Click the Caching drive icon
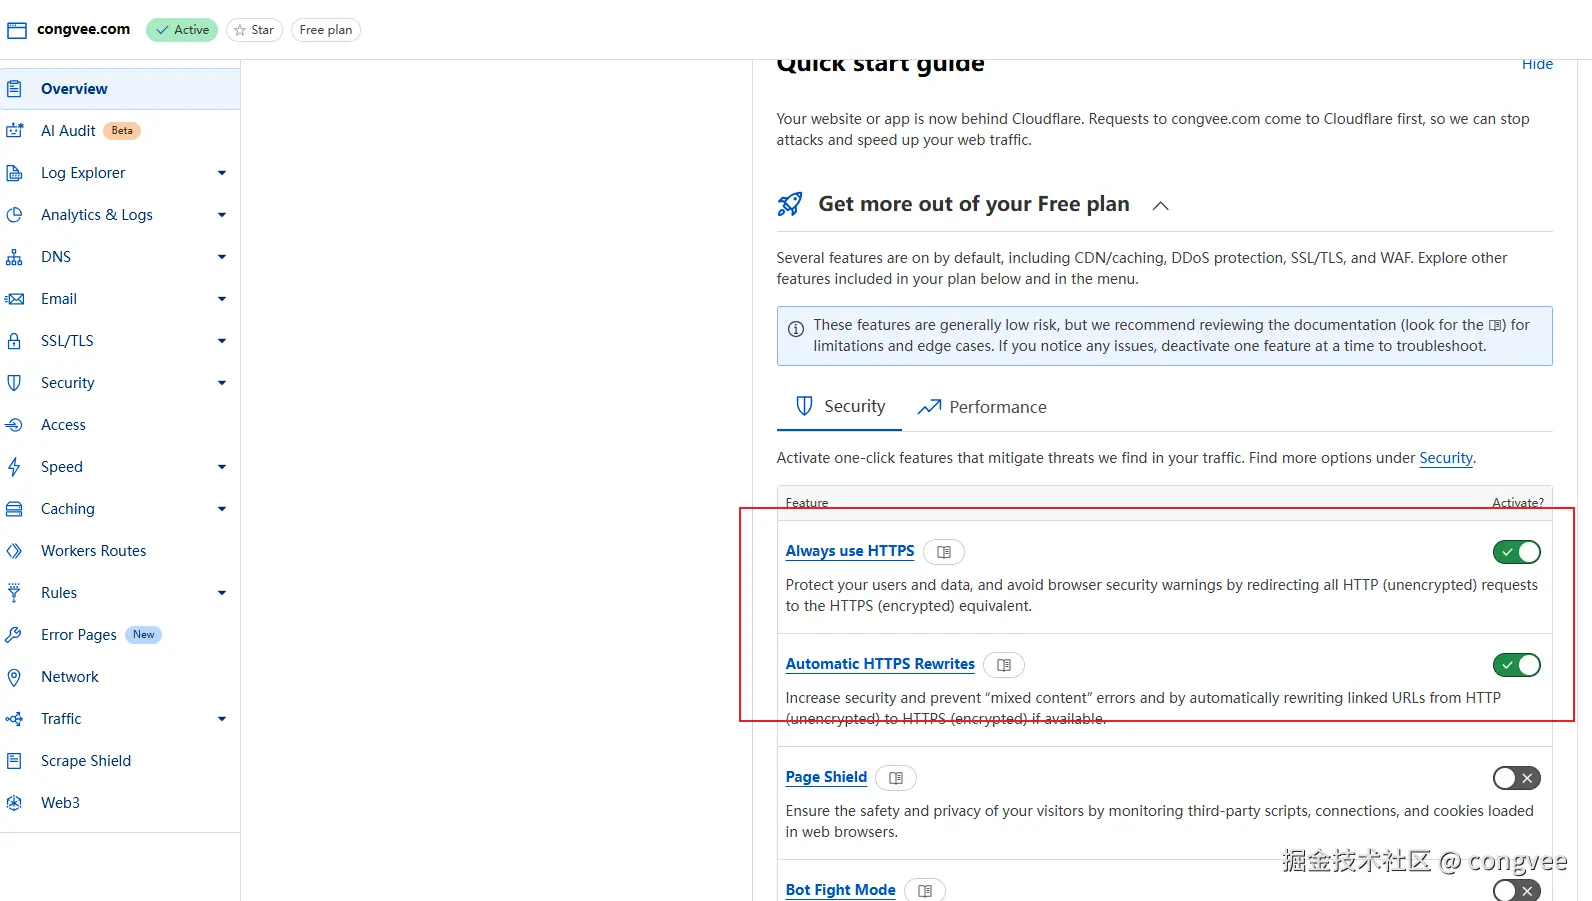 point(14,509)
